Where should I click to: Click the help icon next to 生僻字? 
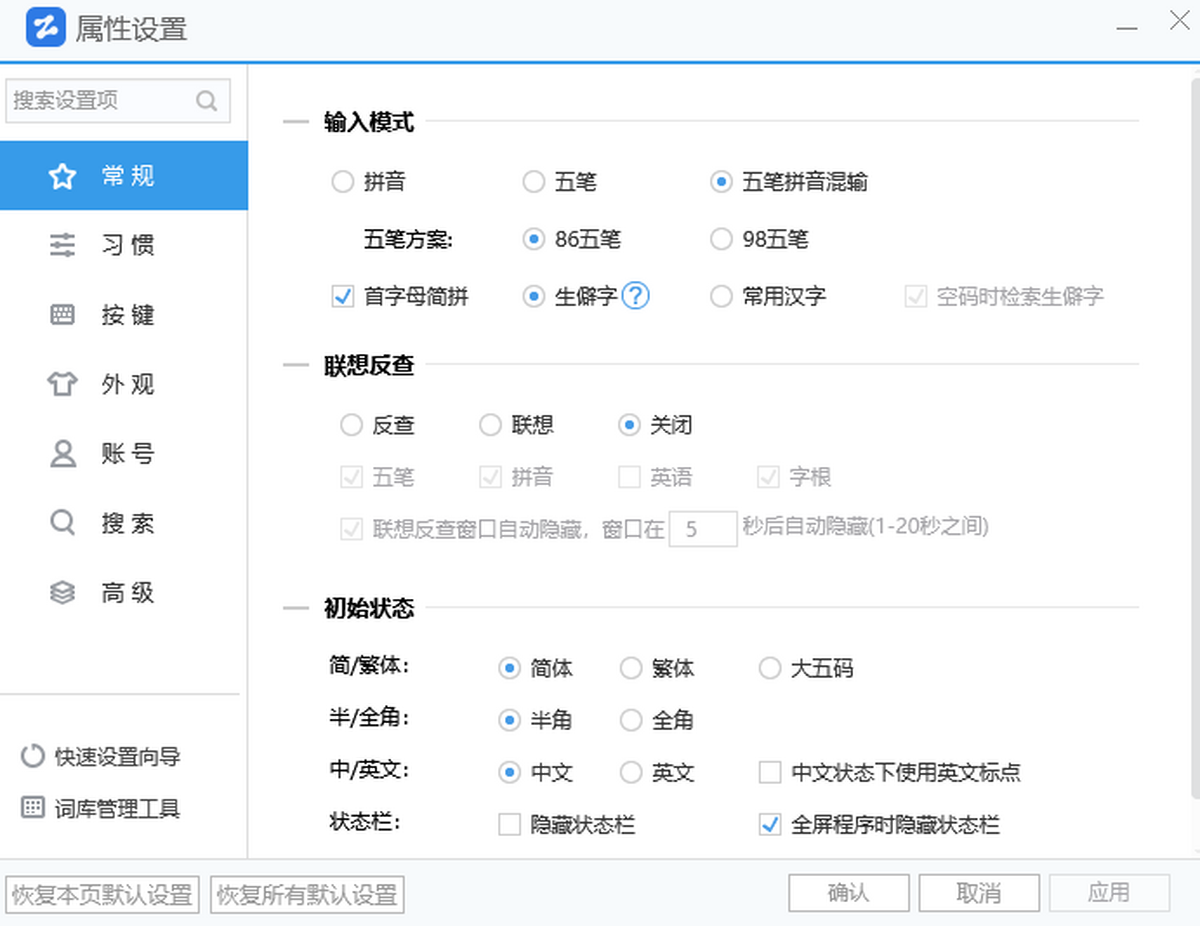(637, 296)
